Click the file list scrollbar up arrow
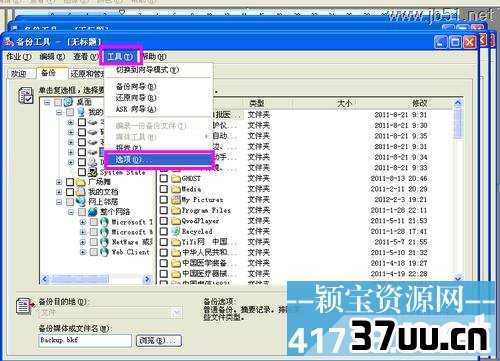This screenshot has width=500, height=361. click(x=458, y=103)
